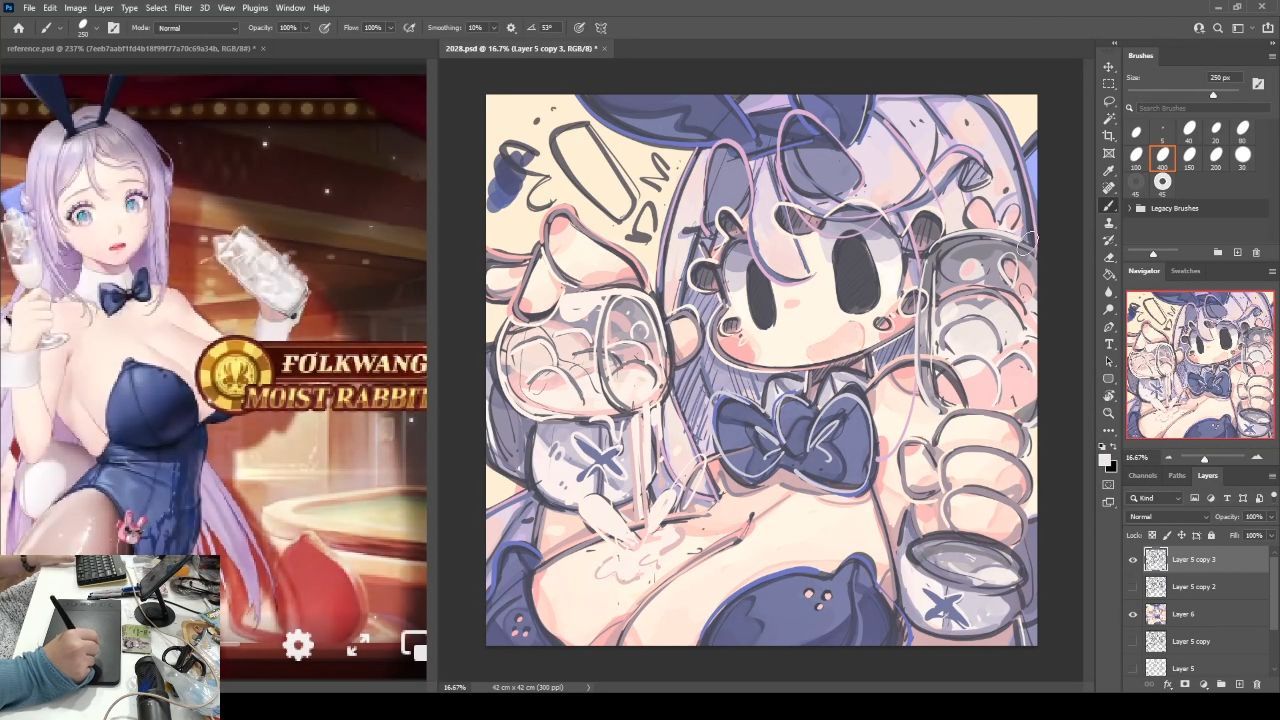Select the Magic Wand tool
Image resolution: width=1280 pixels, height=720 pixels.
click(x=1109, y=119)
